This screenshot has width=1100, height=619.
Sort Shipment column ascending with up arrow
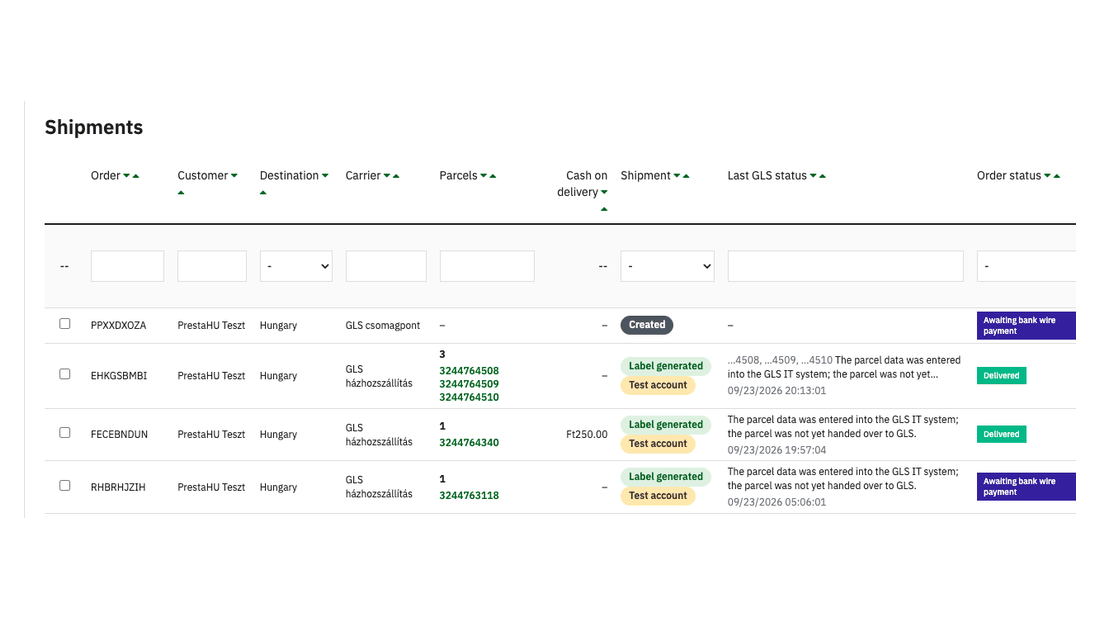[x=686, y=176]
